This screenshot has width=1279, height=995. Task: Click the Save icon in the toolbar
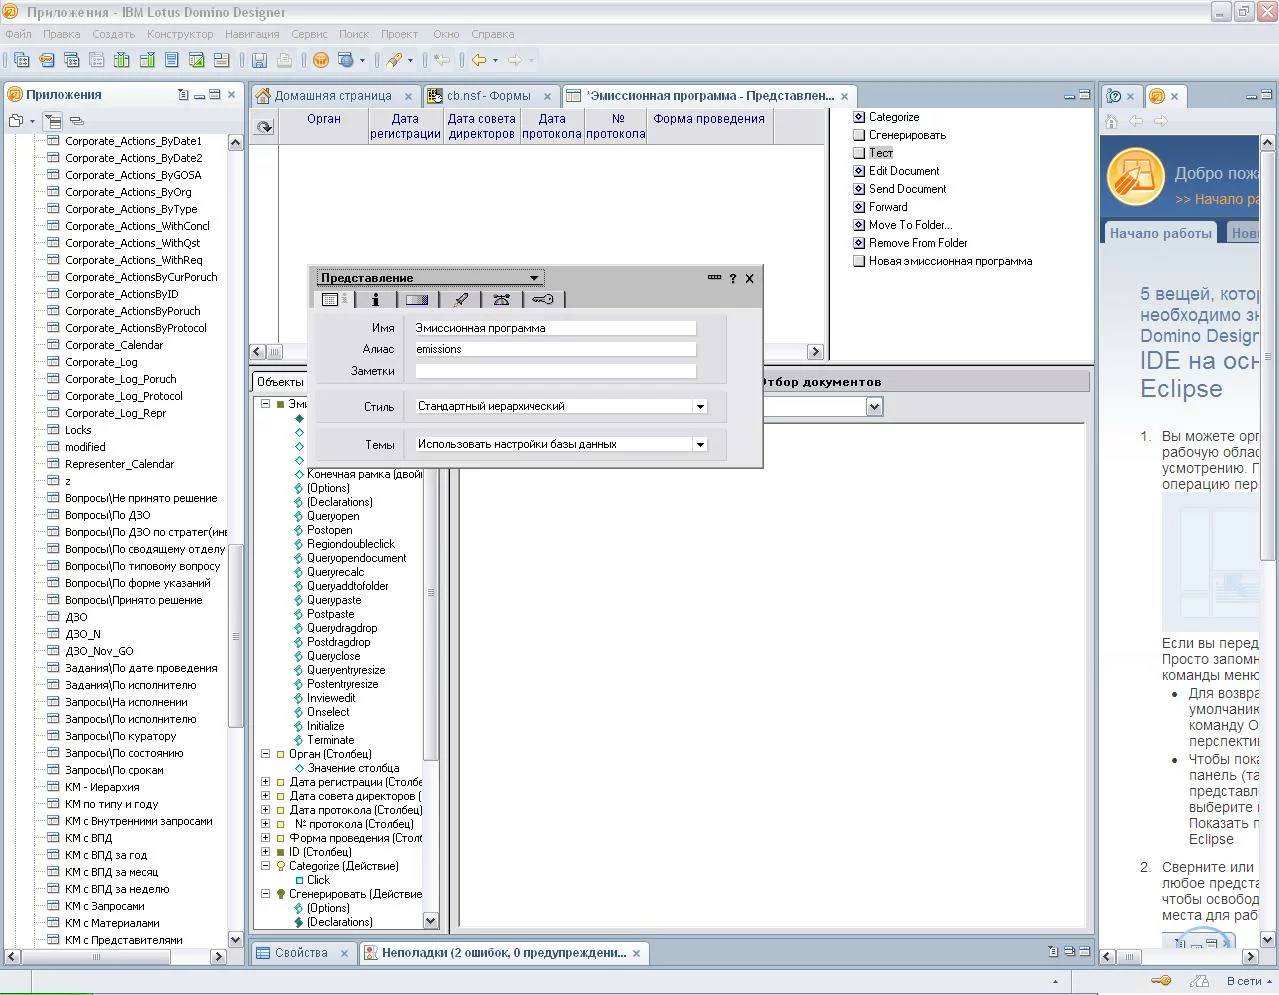click(x=259, y=60)
